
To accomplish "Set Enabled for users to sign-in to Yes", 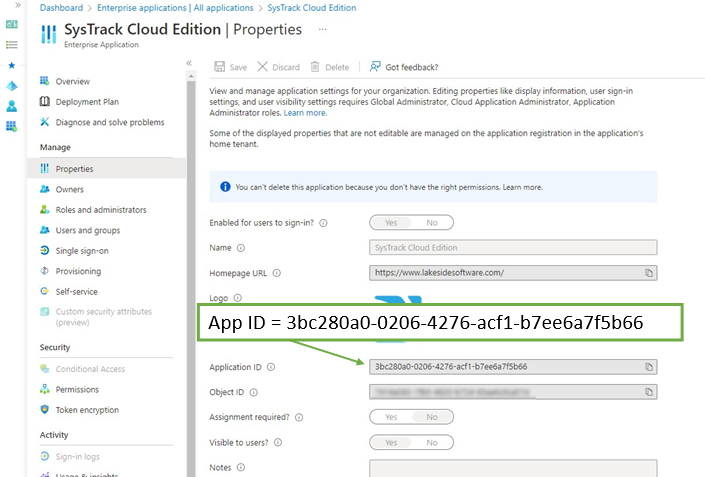I will [x=391, y=223].
